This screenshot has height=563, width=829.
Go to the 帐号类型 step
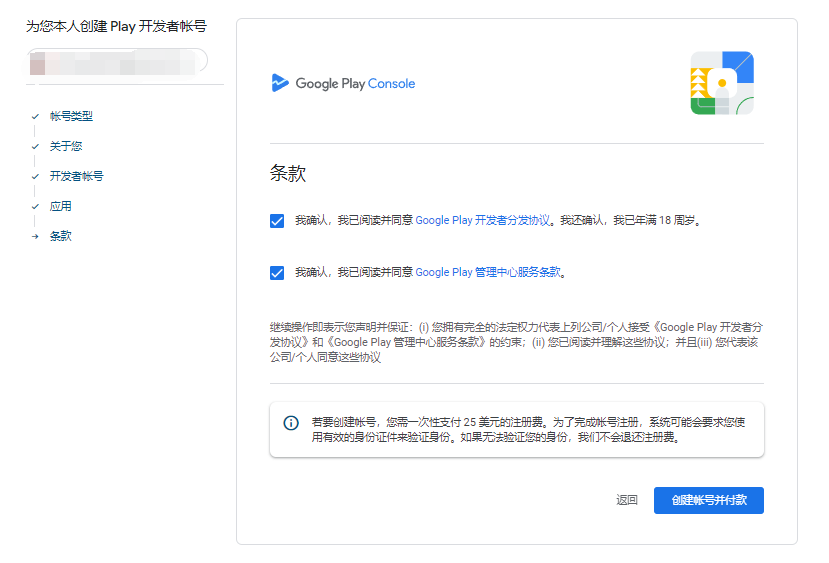71,116
